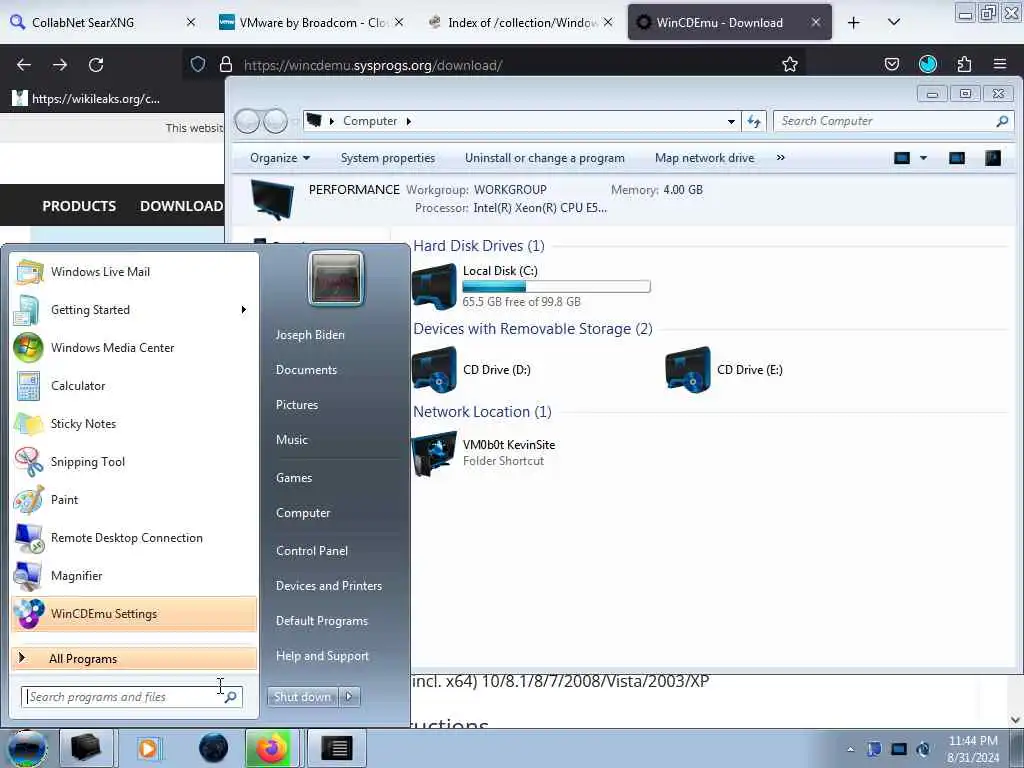Select VM0b0t KevinSite network location
Image resolution: width=1024 pixels, height=768 pixels.
[484, 452]
